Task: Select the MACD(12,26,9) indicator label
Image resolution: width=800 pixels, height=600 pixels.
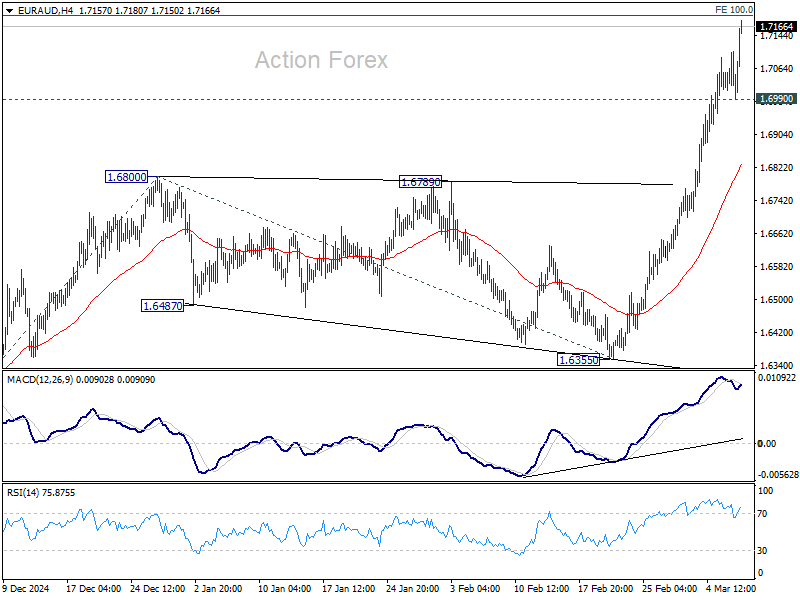Action: [x=40, y=380]
